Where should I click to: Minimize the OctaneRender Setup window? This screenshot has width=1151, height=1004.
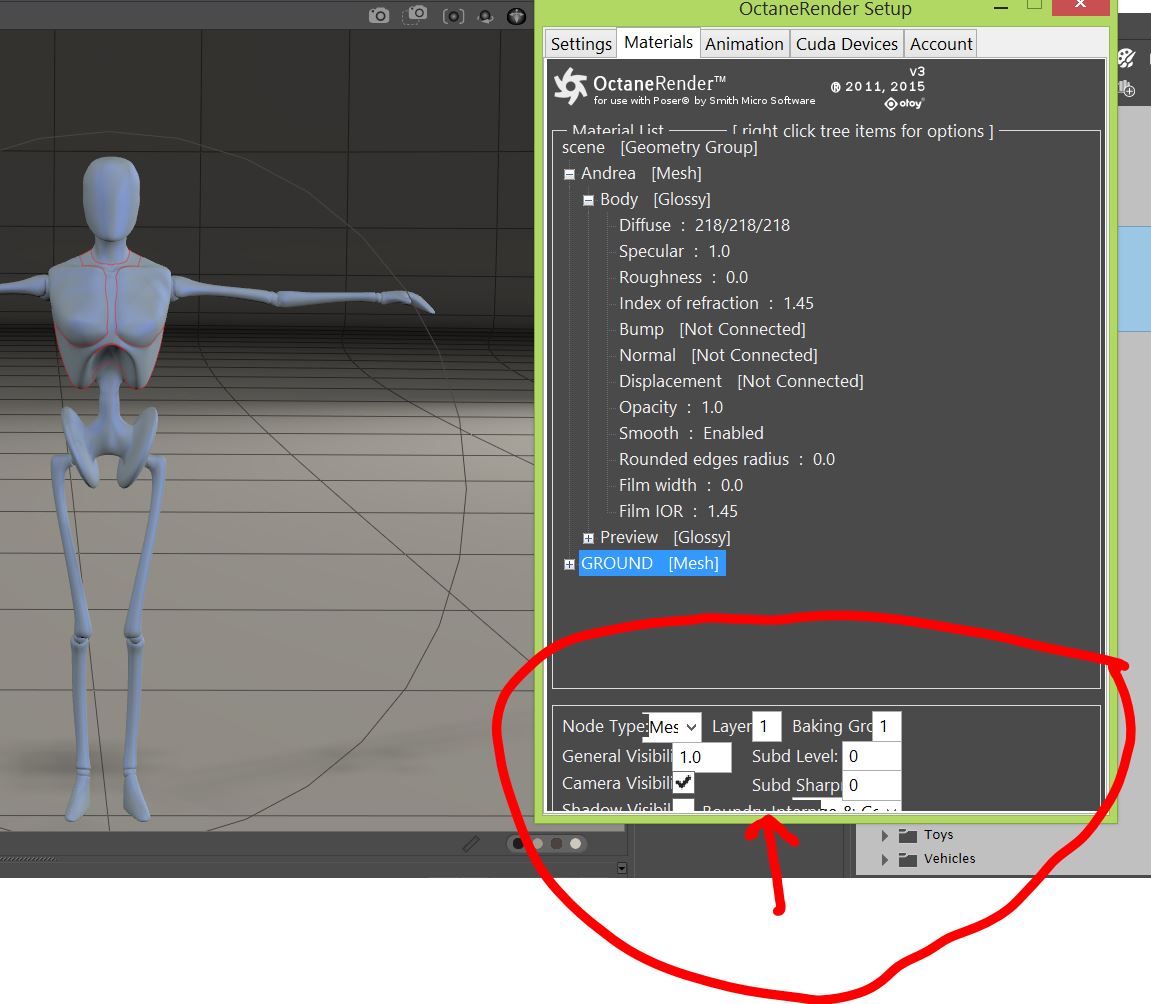click(1001, 8)
